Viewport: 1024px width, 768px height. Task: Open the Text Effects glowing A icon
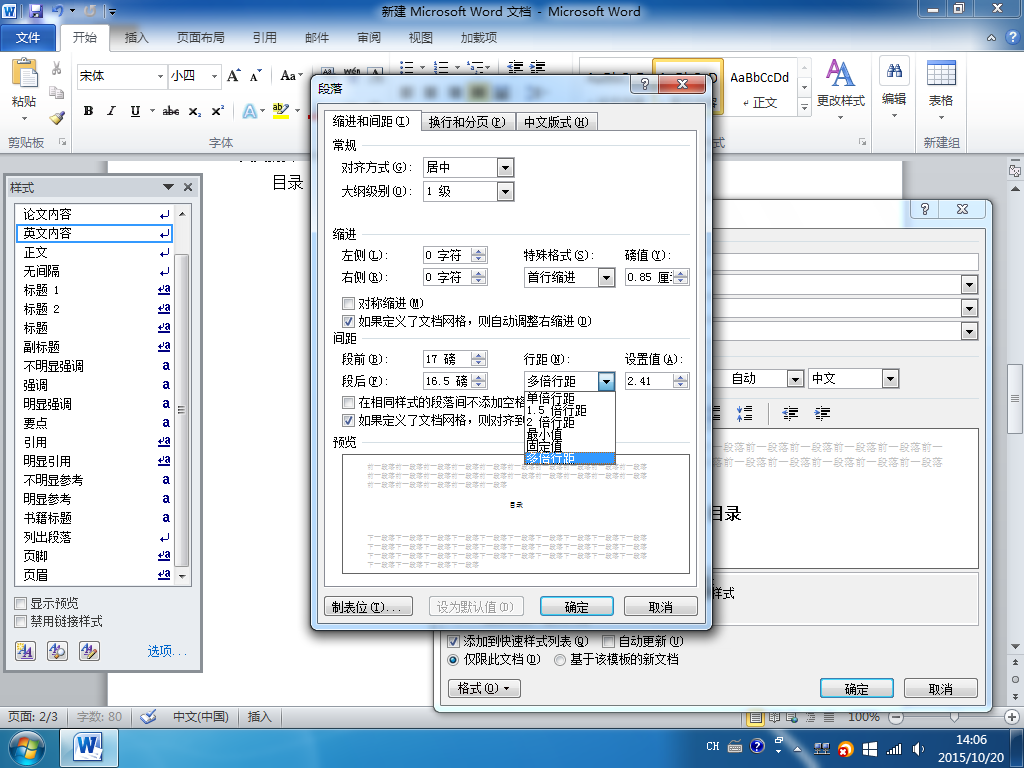pos(249,111)
